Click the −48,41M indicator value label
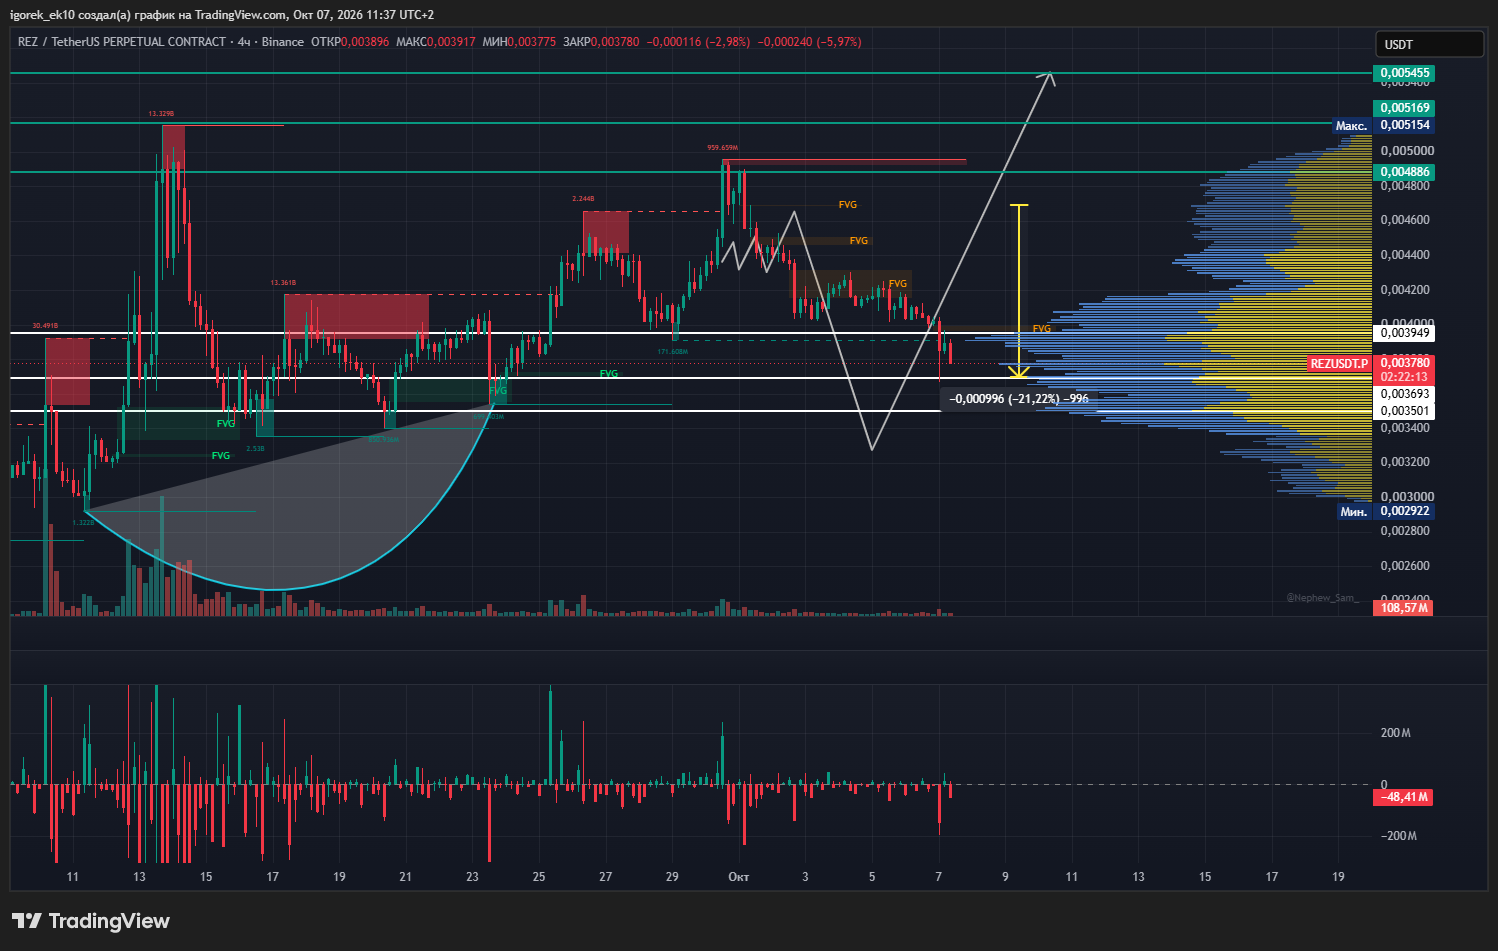Image resolution: width=1498 pixels, height=951 pixels. point(1404,797)
